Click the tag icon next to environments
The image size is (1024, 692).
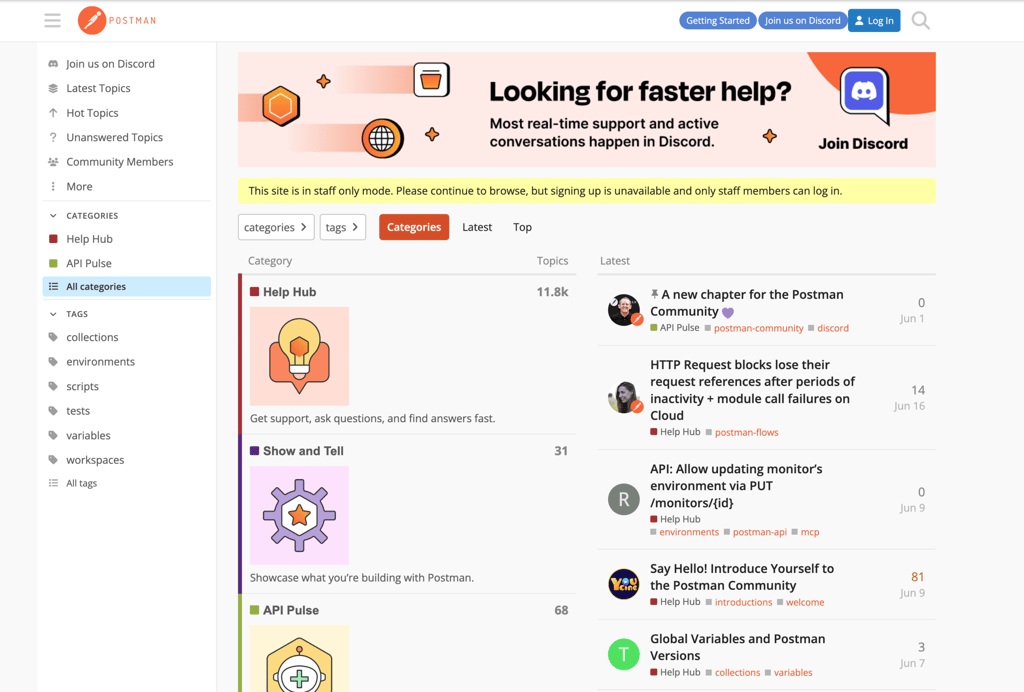54,362
